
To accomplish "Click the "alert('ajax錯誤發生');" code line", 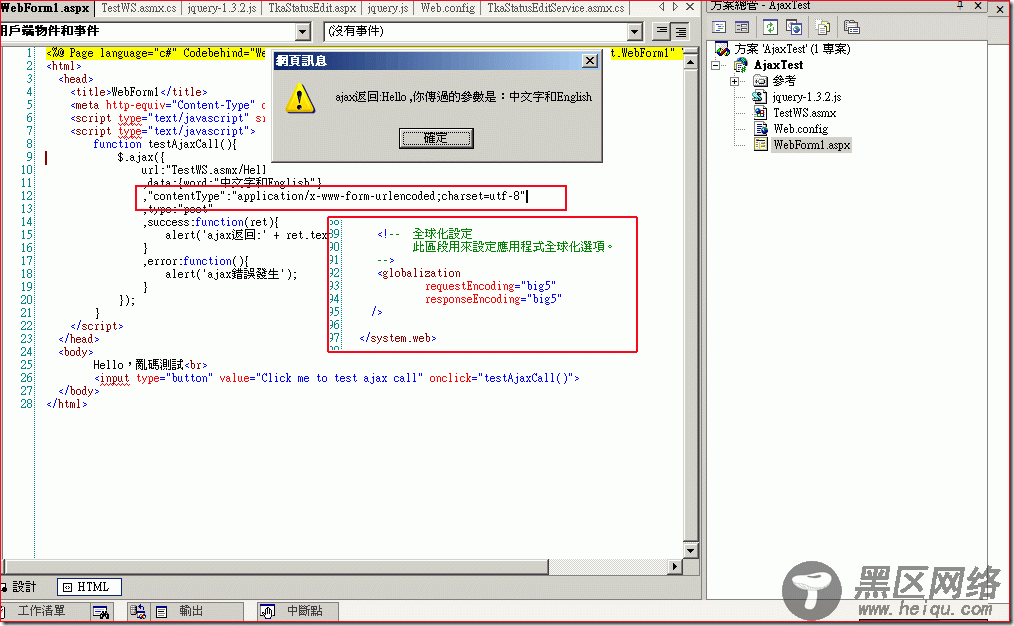I will coord(232,274).
